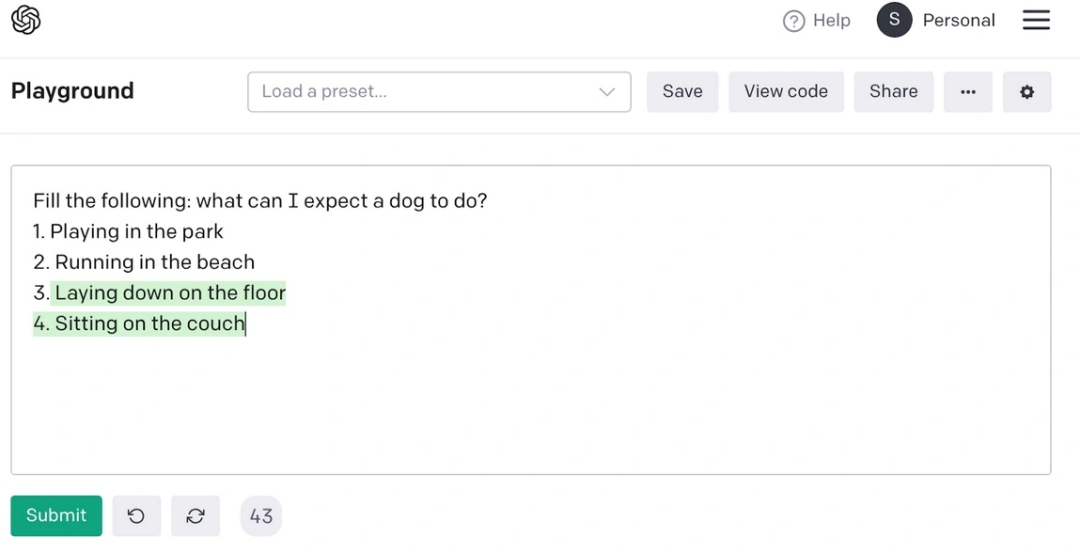Viewport: 1080px width, 552px height.
Task: Click the Playground page title
Action: click(72, 91)
